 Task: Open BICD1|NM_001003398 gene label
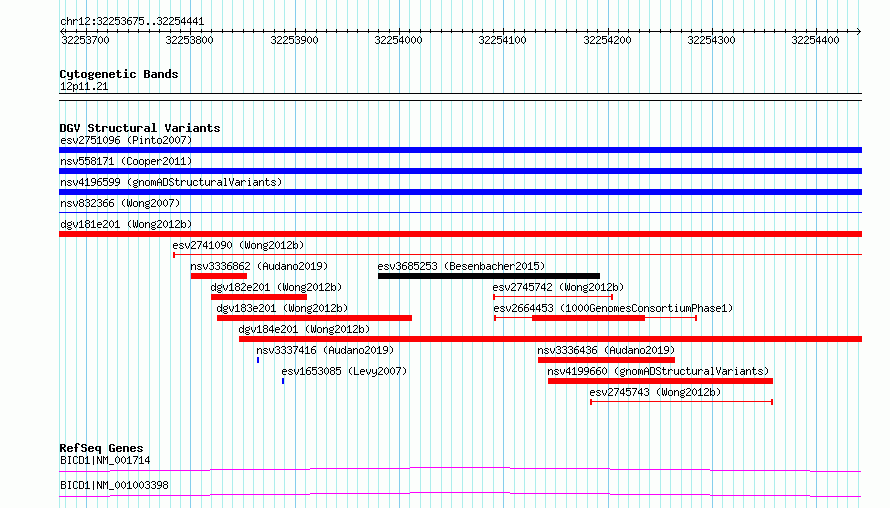click(114, 485)
